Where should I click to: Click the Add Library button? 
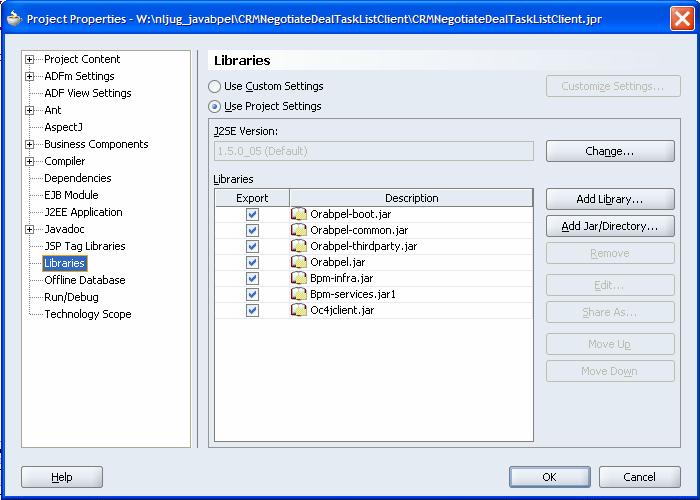coord(610,199)
